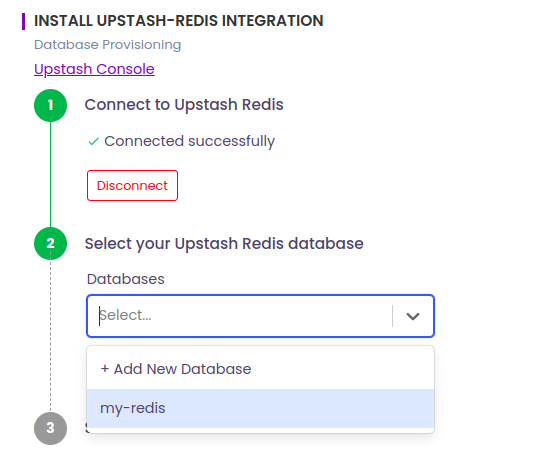The image size is (550, 475).
Task: Click the green step 1 circle
Action: (51, 105)
